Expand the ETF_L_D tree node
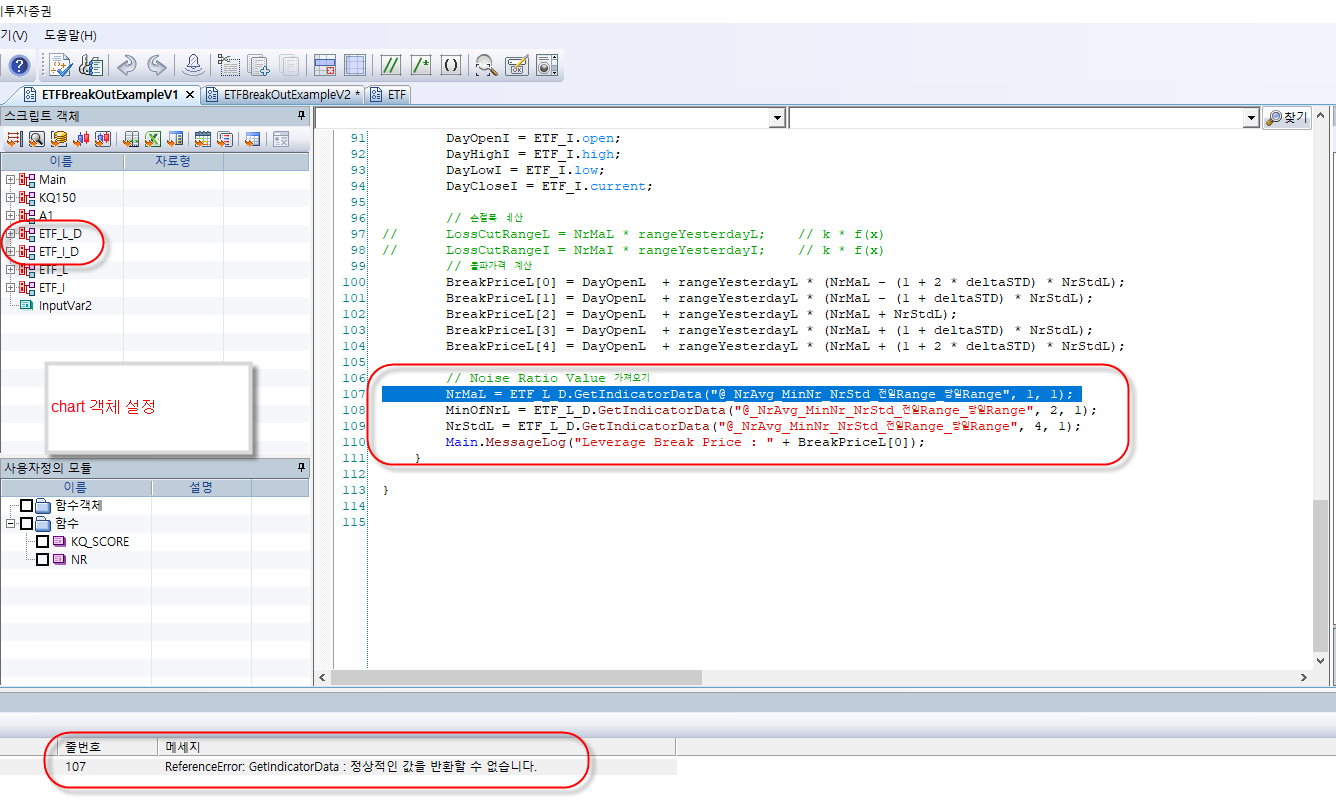Viewport: 1336px width, 809px height. tap(10, 234)
